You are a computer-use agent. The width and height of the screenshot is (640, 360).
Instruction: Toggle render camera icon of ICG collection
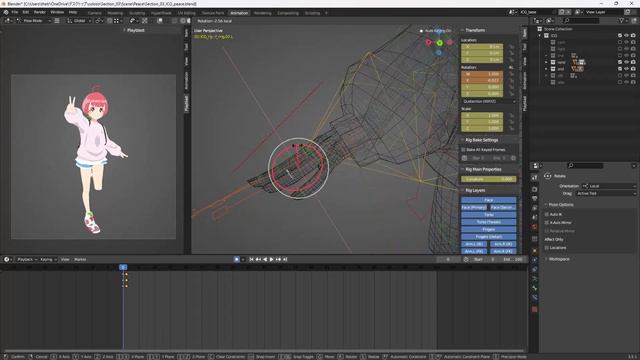[x=633, y=36]
